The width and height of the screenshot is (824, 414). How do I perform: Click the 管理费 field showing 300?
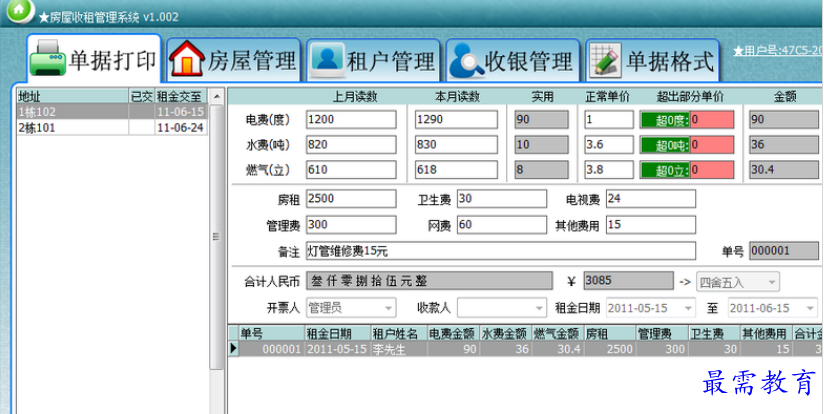351,225
